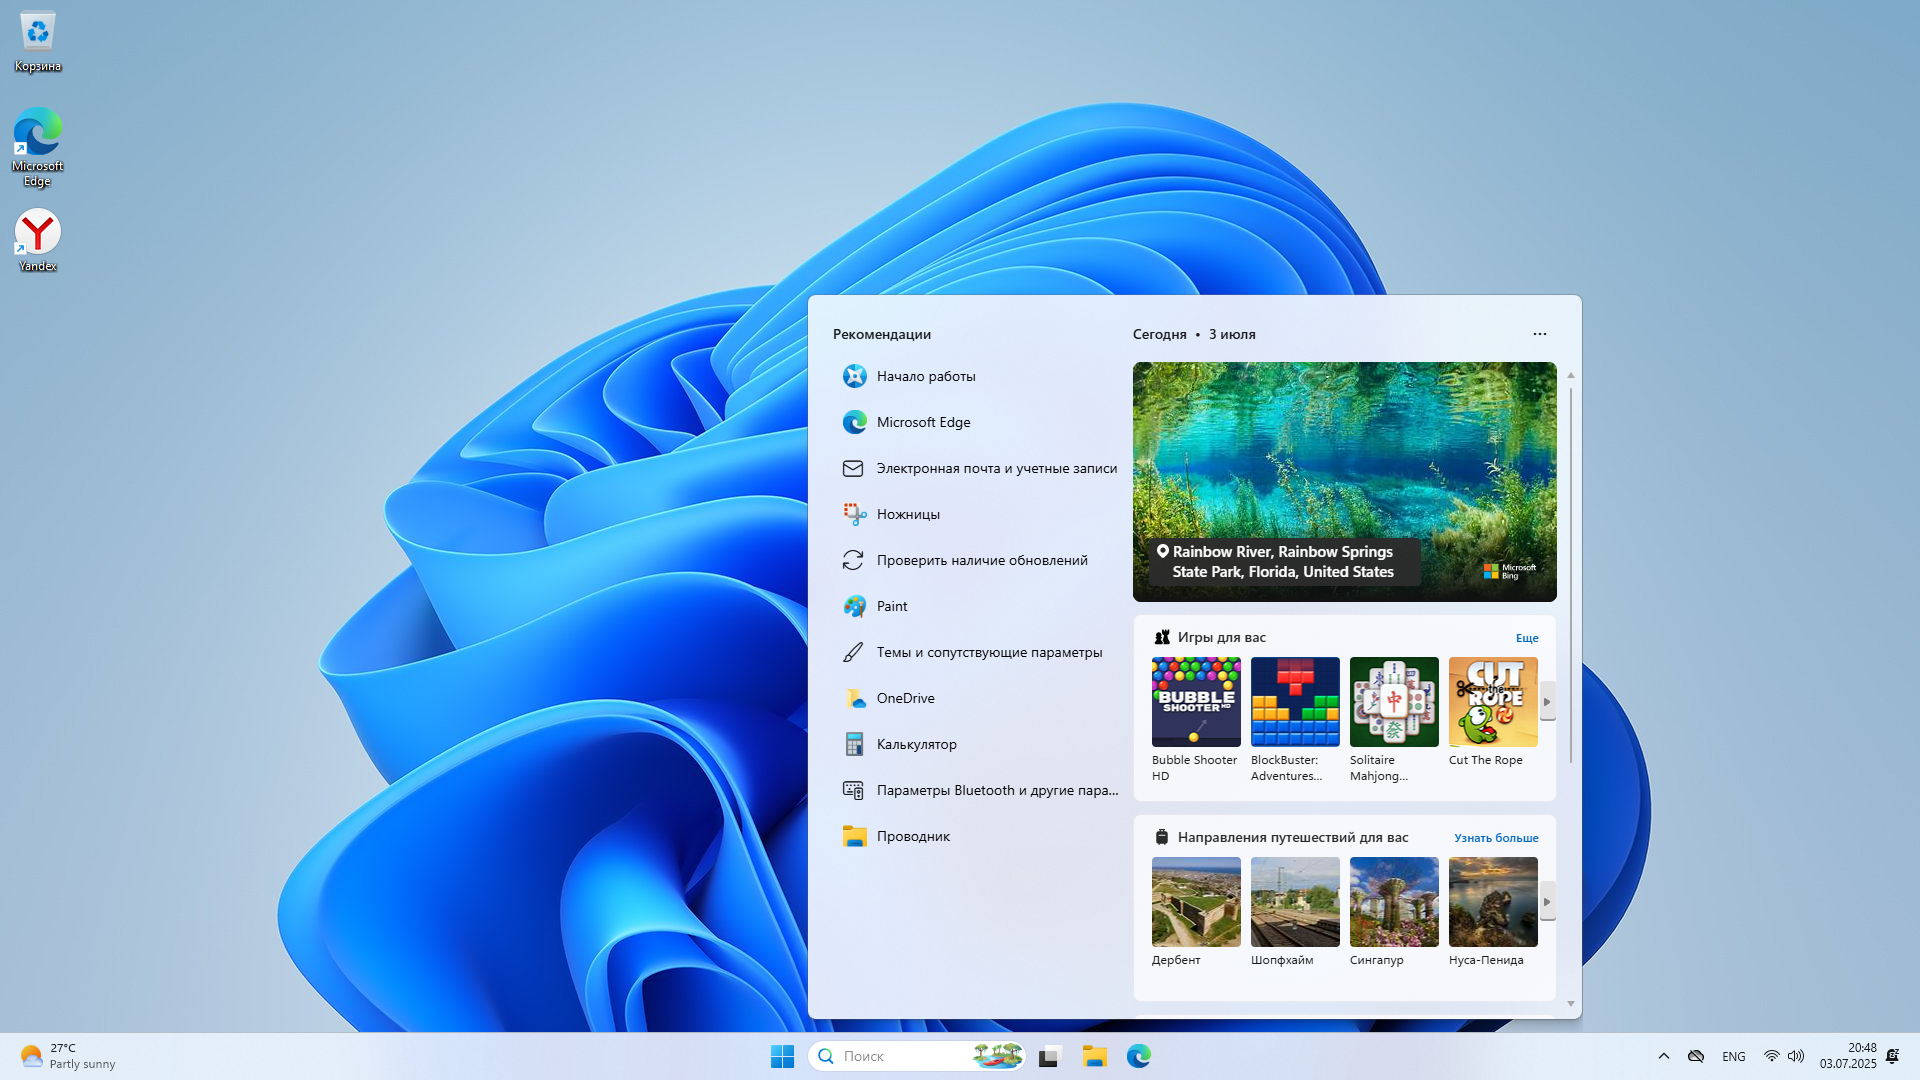The width and height of the screenshot is (1920, 1080).
Task: Open Task View on taskbar
Action: (x=1049, y=1056)
